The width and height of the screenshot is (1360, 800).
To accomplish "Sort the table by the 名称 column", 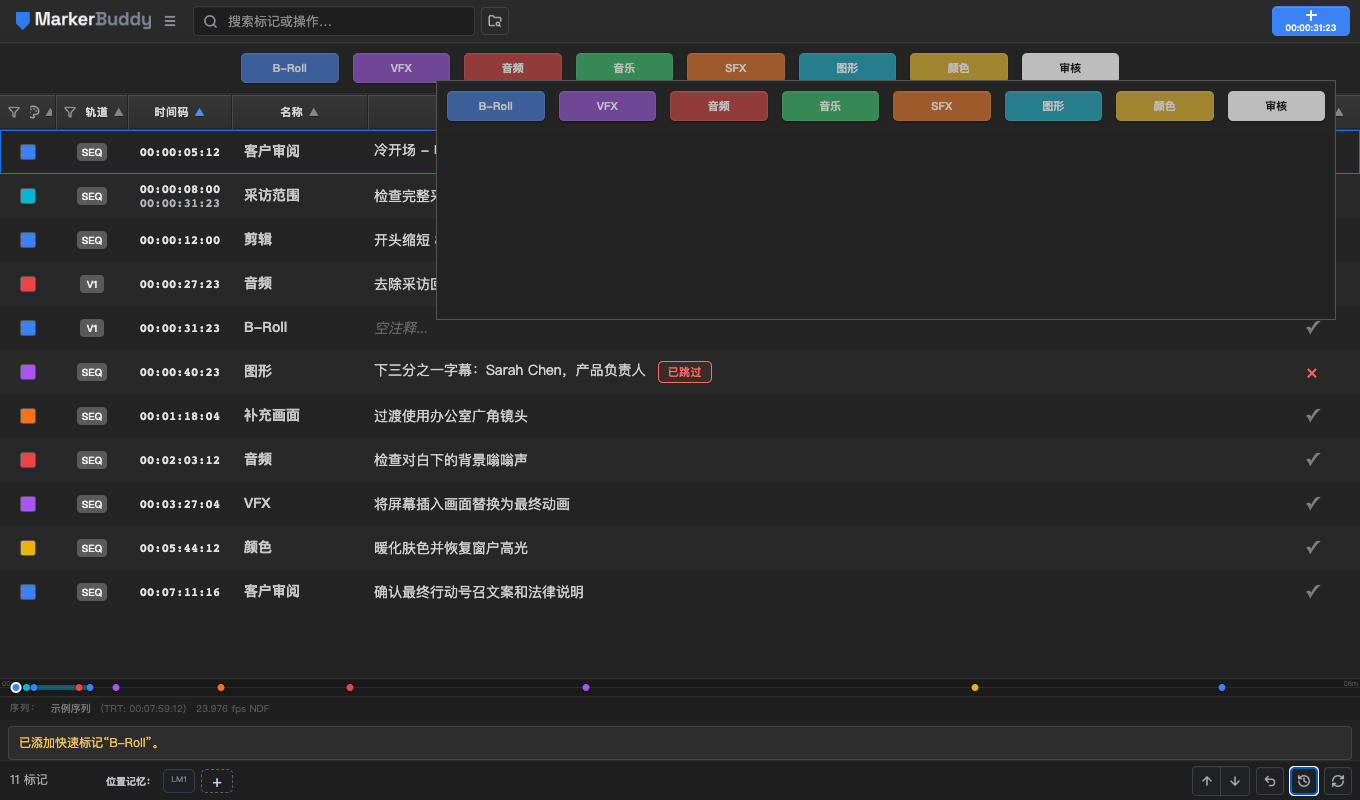I will pos(299,112).
